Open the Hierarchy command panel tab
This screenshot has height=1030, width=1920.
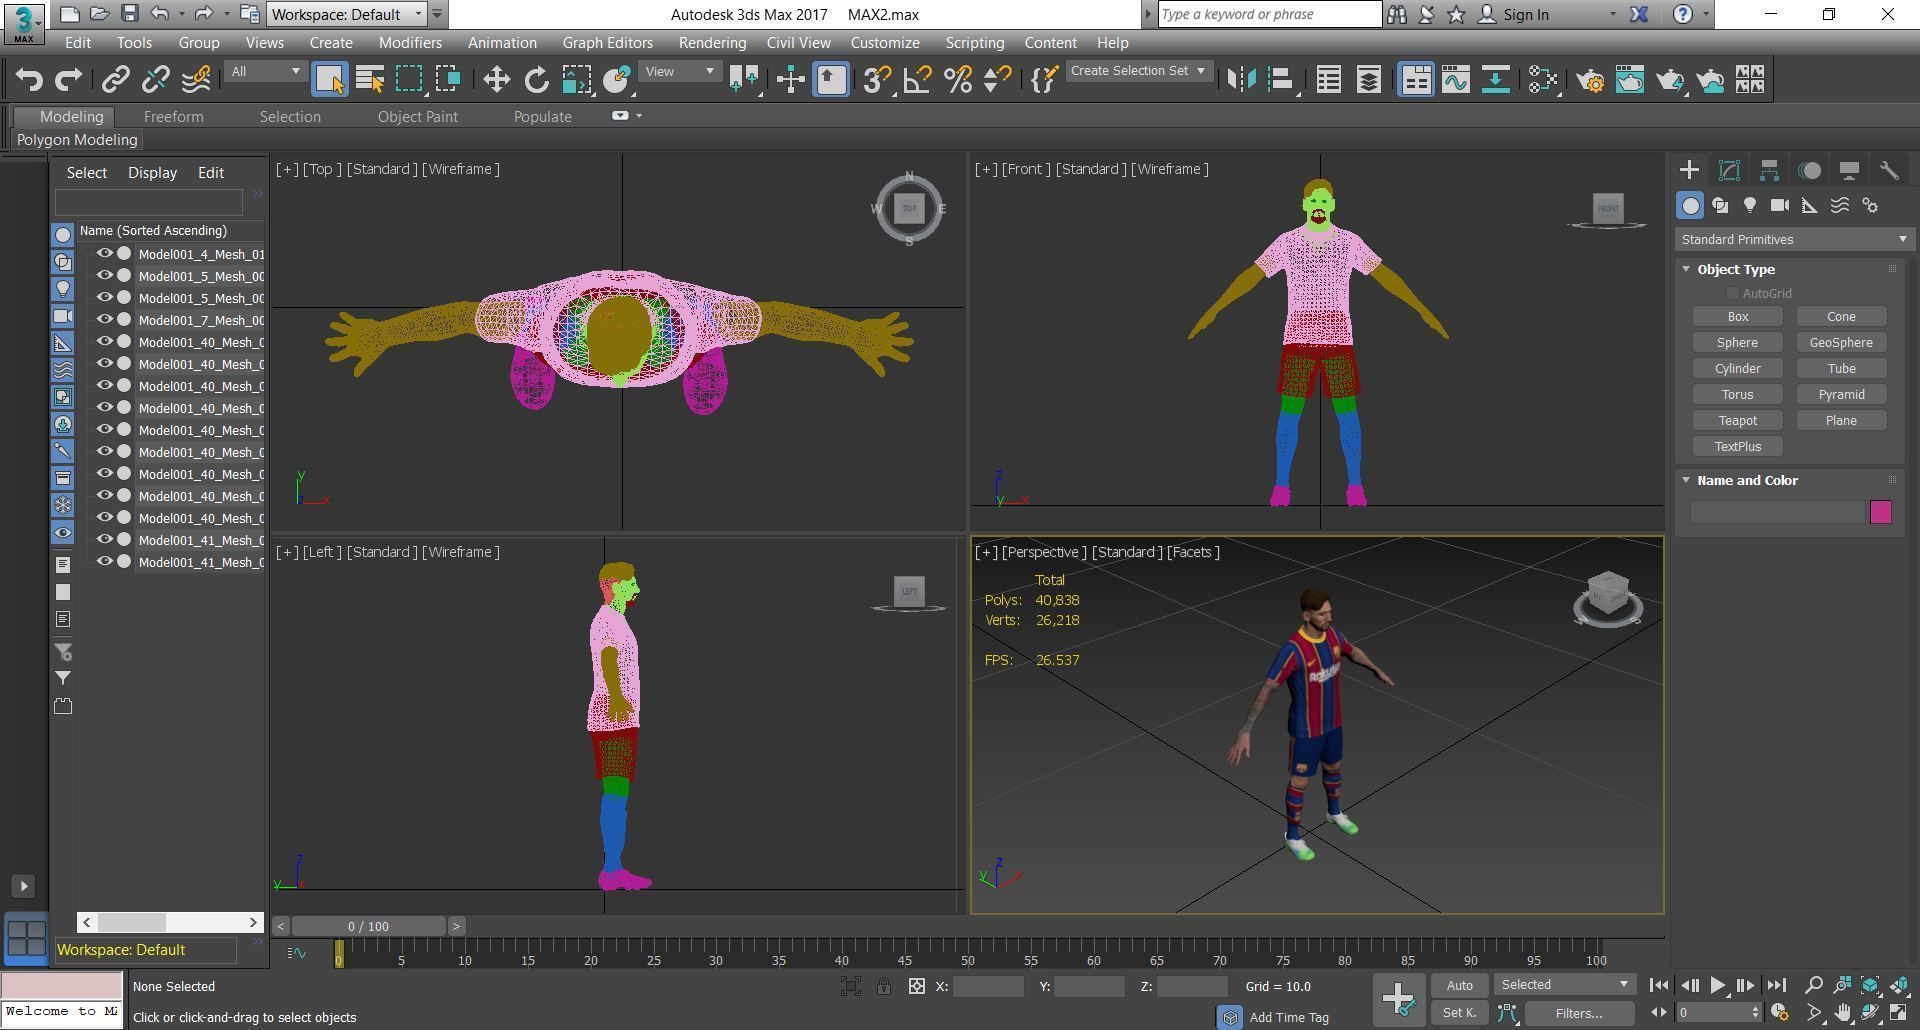(x=1769, y=170)
